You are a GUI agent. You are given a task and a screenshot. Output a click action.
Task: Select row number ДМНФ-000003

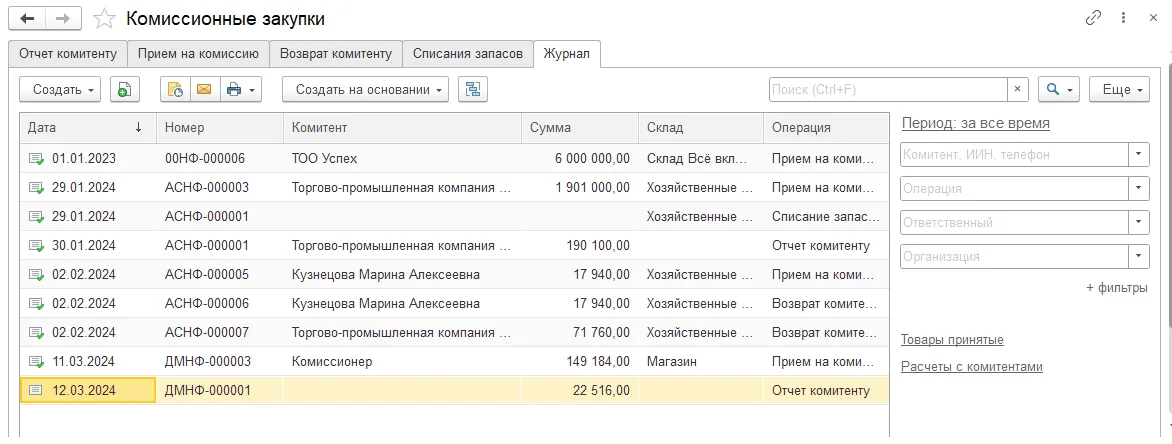coord(208,362)
